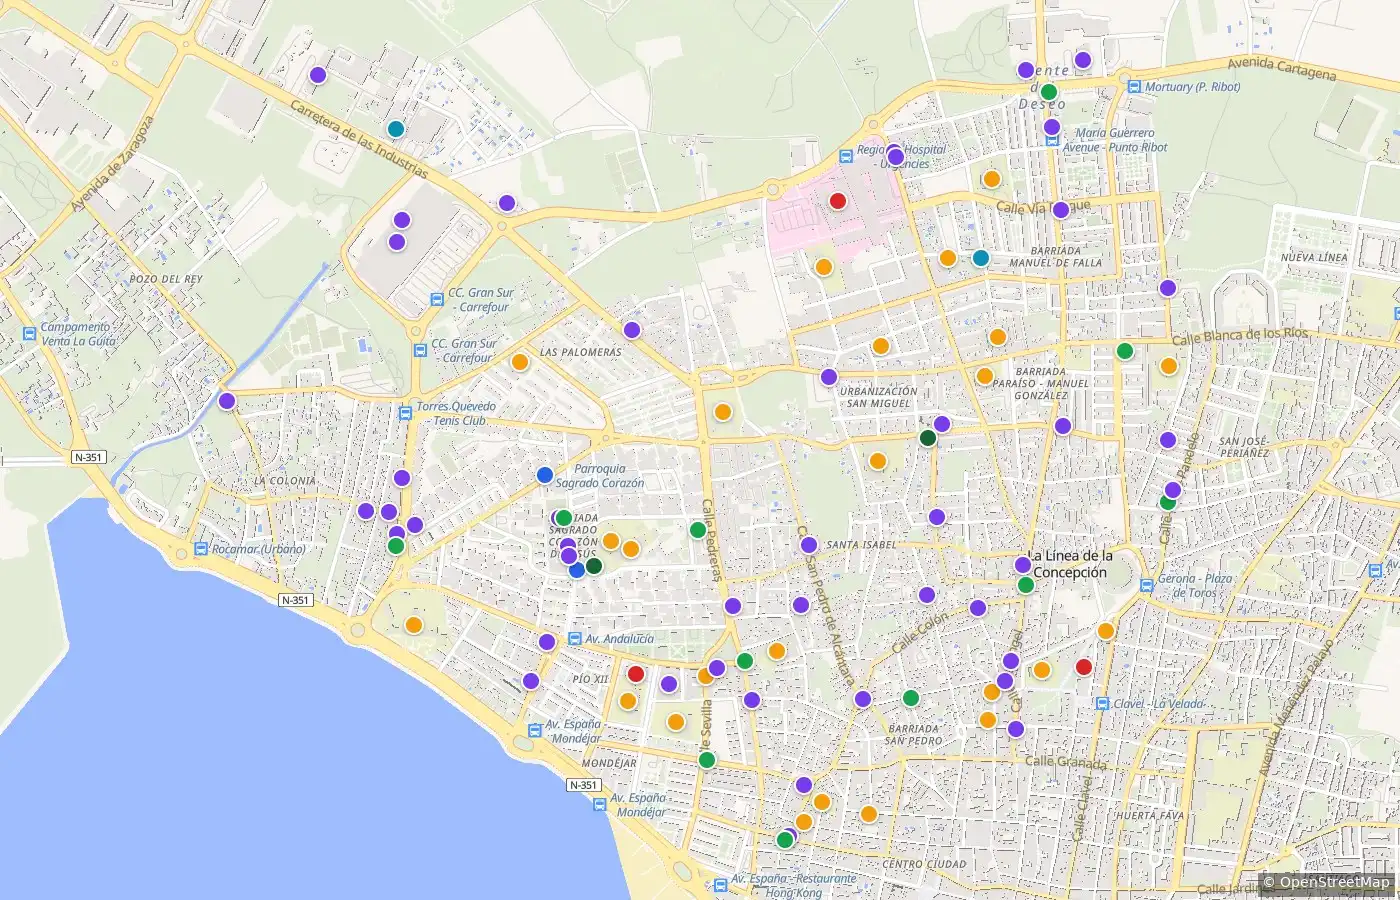Open the OpenStreetMap attribution link
Image resolution: width=1400 pixels, height=900 pixels.
point(1334,882)
